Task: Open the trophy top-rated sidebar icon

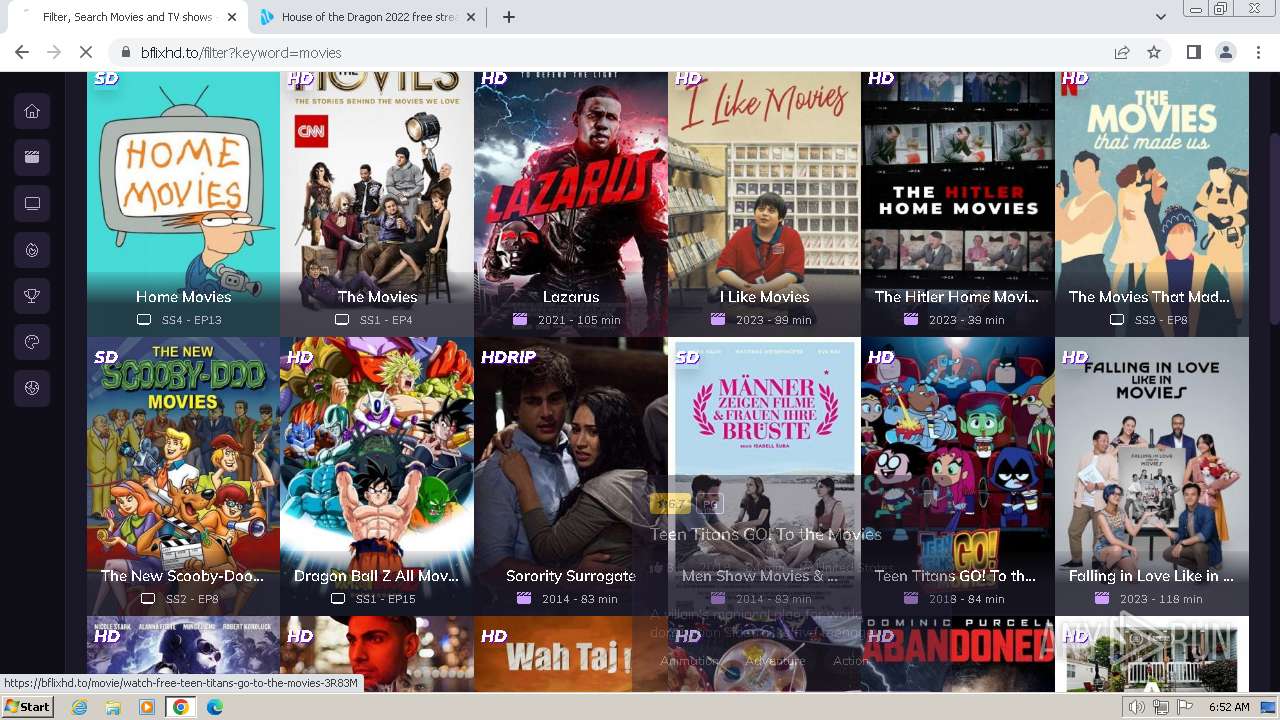Action: pos(32,296)
